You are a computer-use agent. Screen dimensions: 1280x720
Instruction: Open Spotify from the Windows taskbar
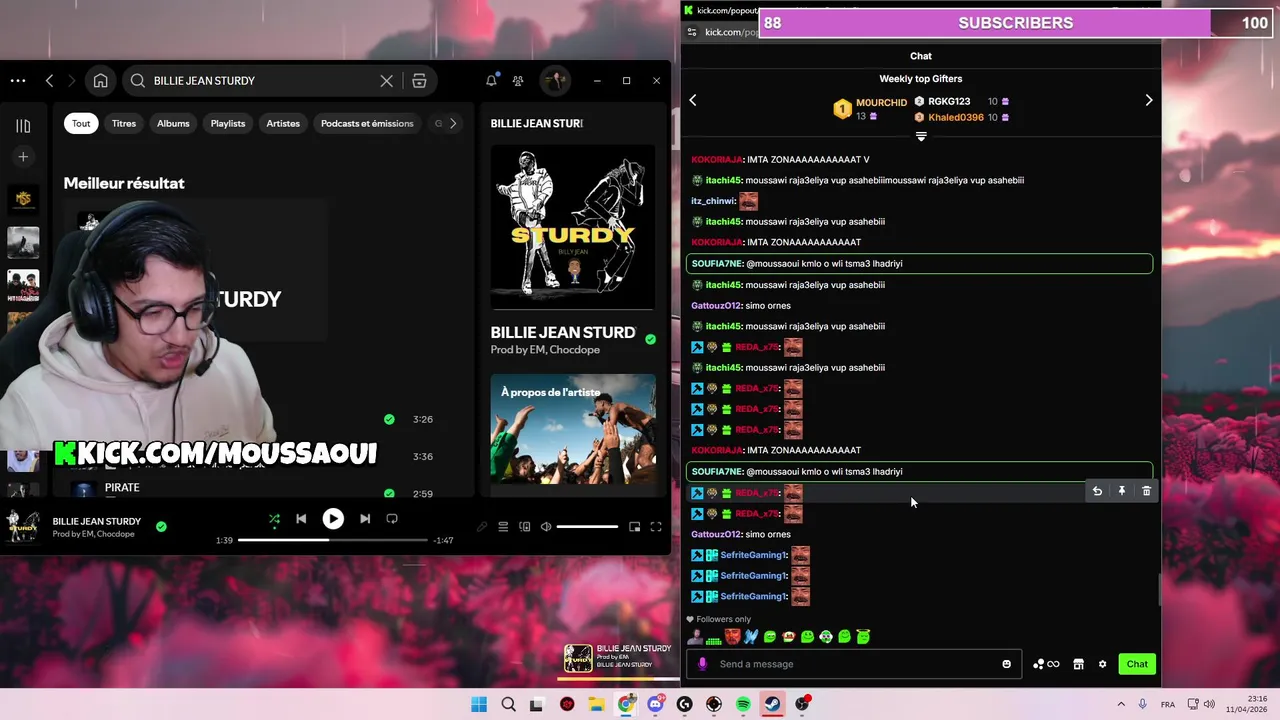pyautogui.click(x=743, y=704)
